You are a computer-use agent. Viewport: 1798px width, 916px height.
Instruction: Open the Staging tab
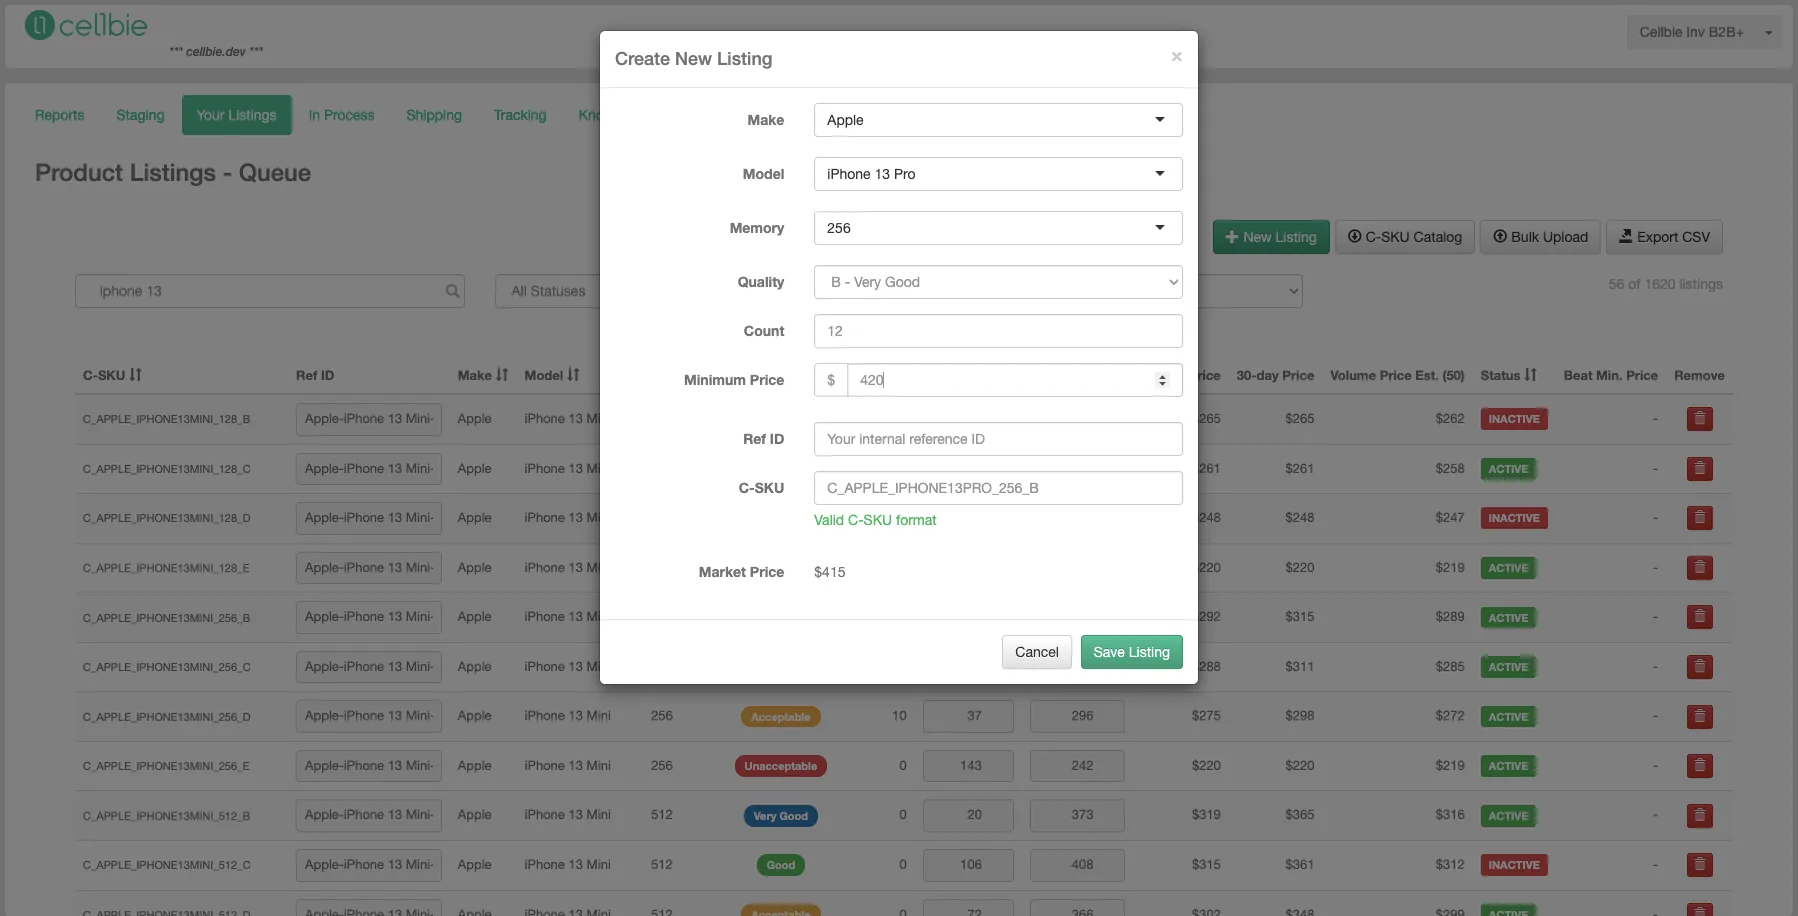(x=140, y=115)
